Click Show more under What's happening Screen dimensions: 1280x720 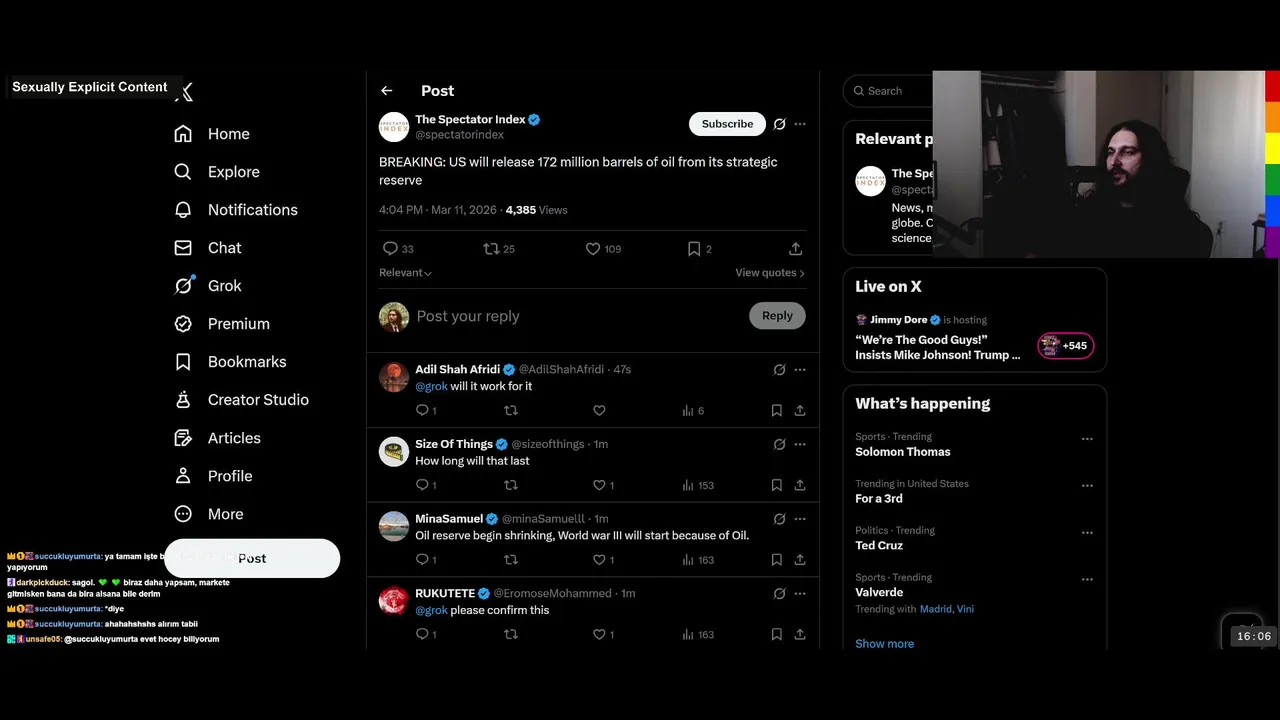point(884,644)
